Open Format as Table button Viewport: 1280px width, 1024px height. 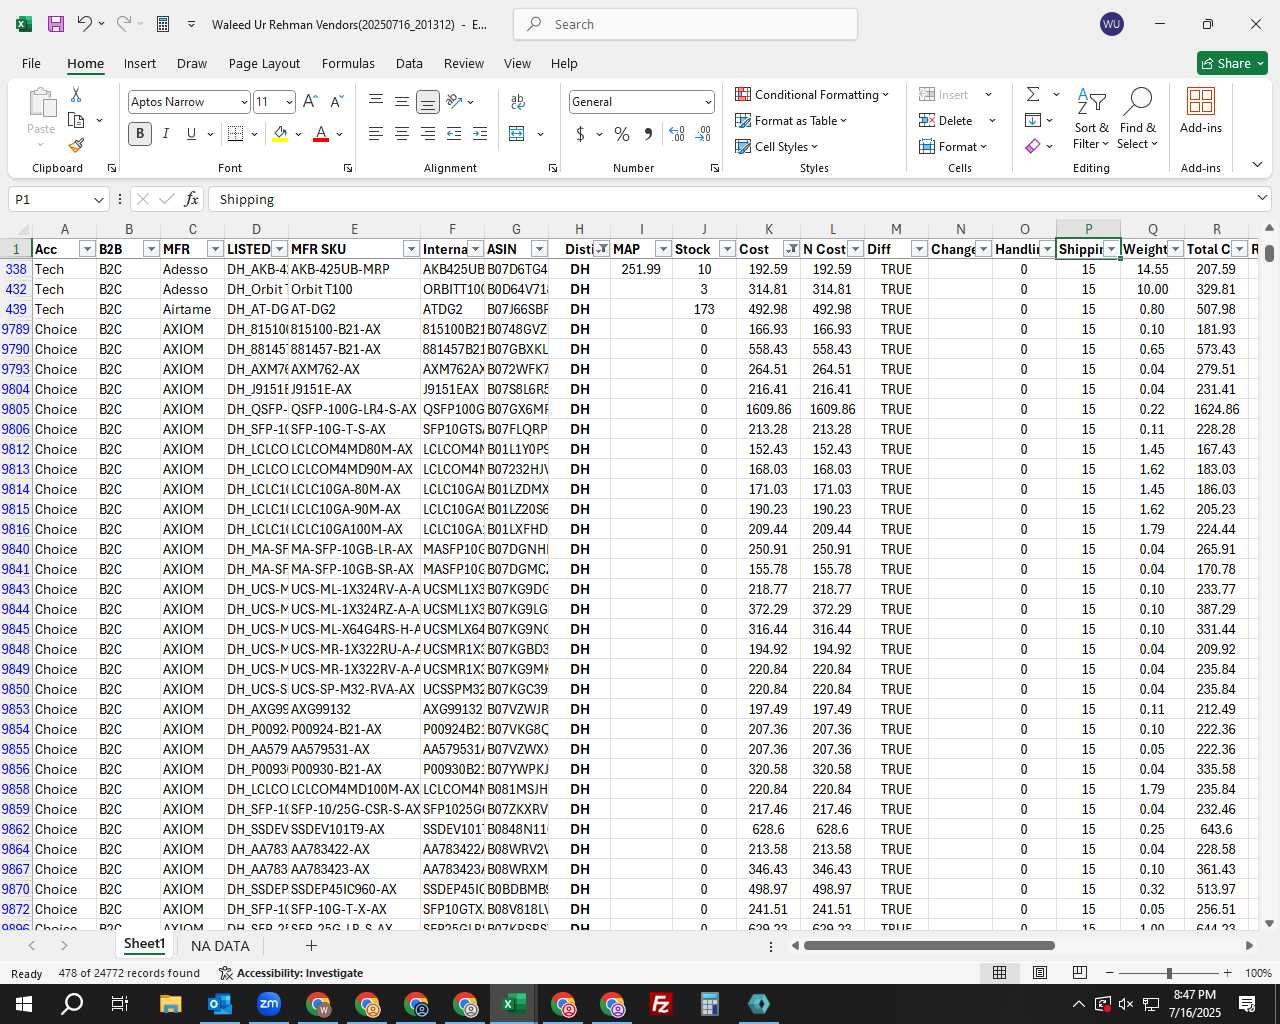791,120
